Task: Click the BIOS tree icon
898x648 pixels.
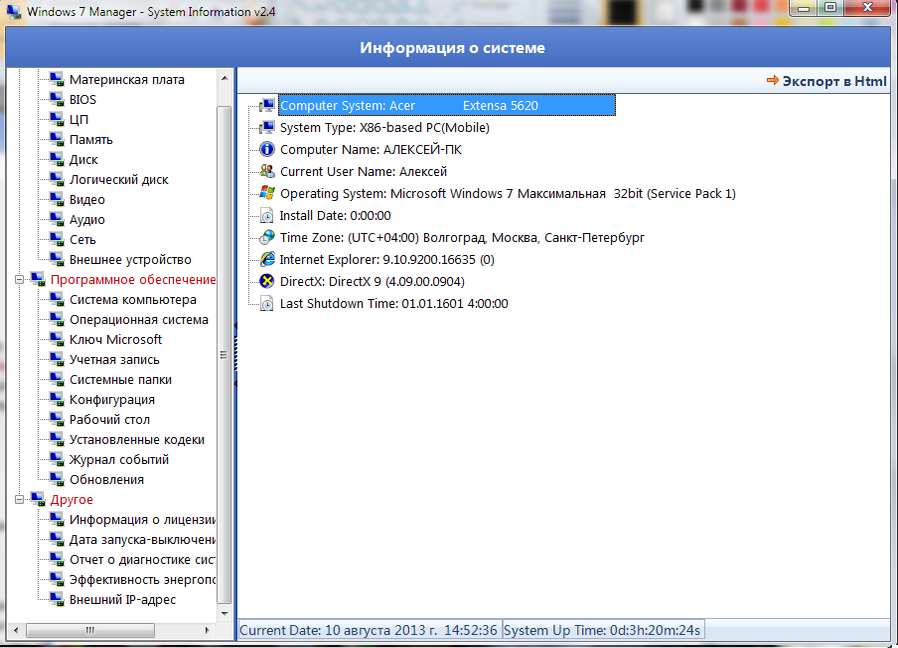Action: [x=56, y=99]
